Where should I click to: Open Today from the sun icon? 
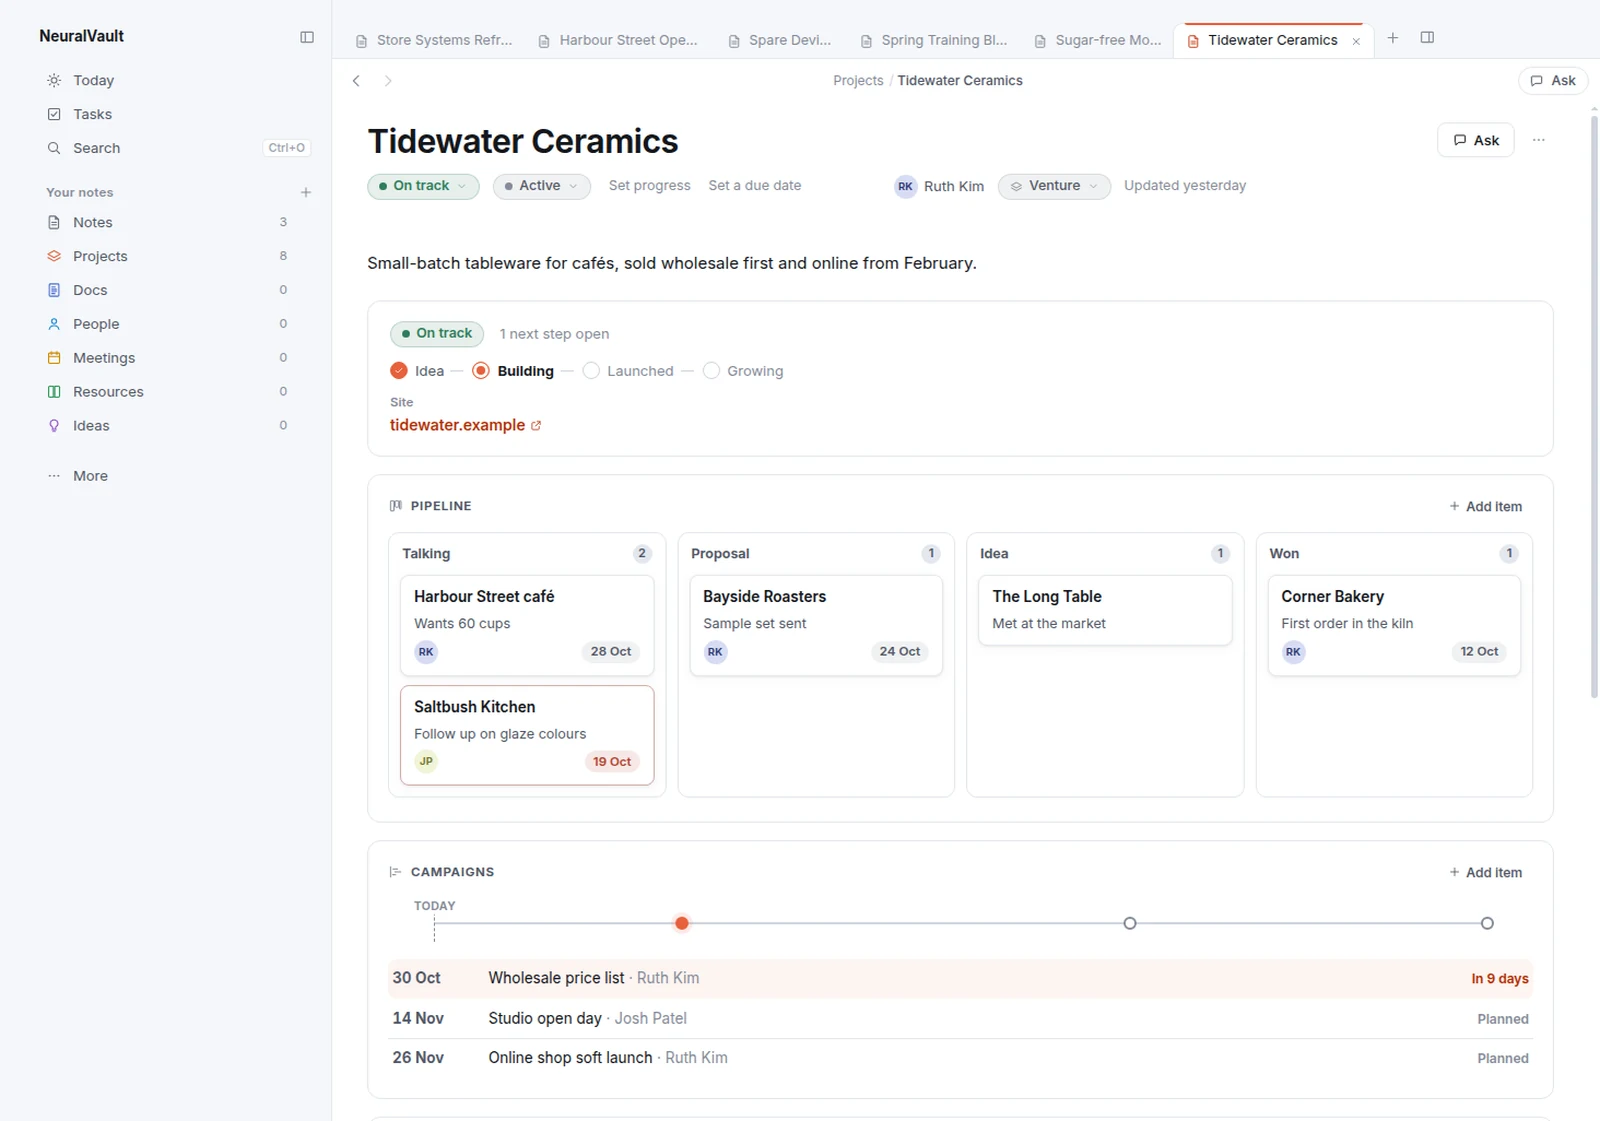coord(54,80)
